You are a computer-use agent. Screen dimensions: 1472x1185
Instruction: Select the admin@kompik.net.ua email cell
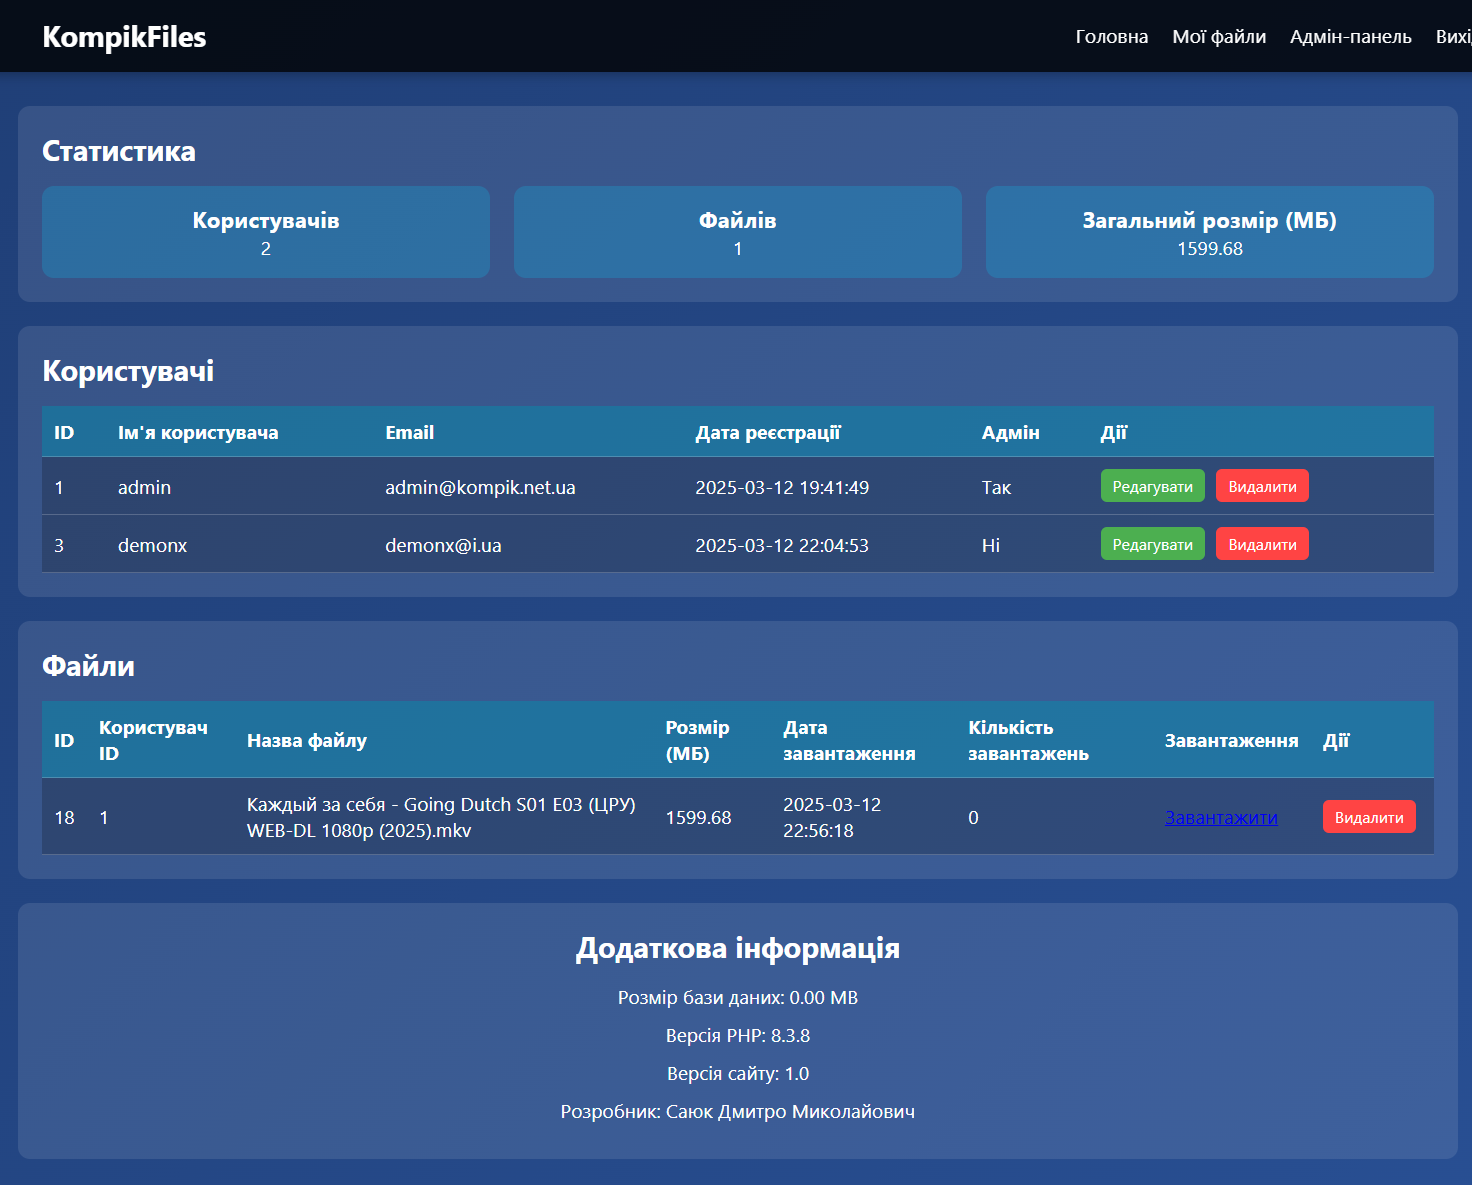(x=480, y=488)
